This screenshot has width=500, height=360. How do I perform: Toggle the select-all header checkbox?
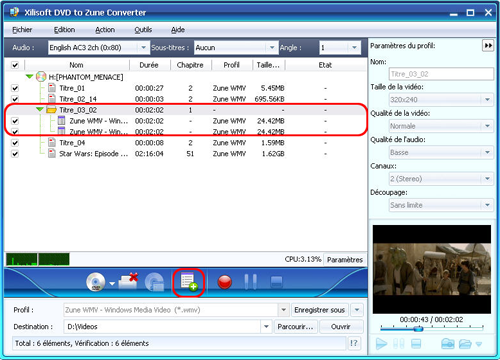[15, 65]
